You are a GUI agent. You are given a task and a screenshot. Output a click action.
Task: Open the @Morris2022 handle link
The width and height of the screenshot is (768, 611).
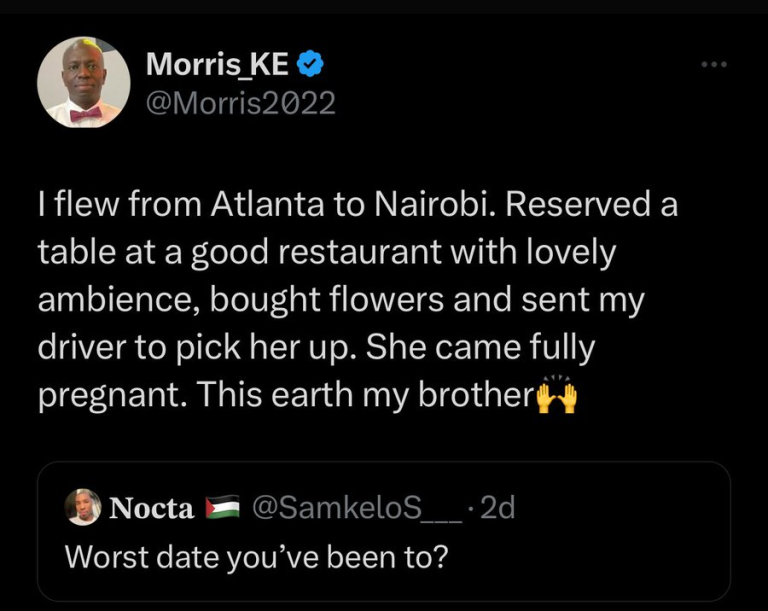pyautogui.click(x=241, y=102)
